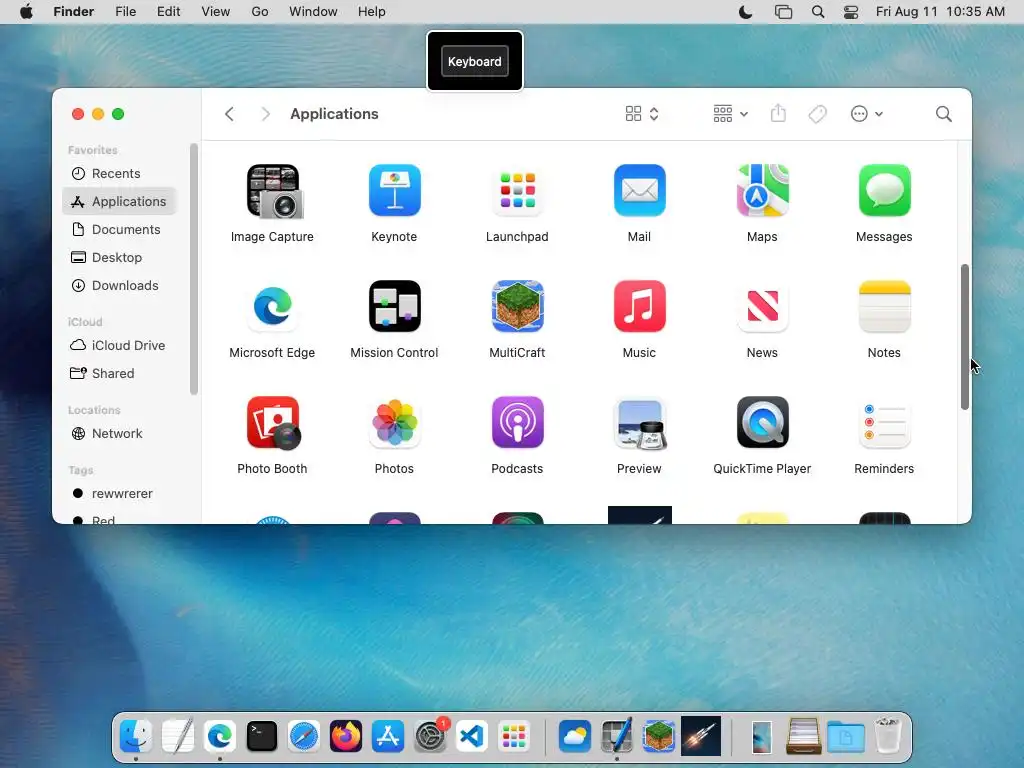Open the Group By dropdown

pyautogui.click(x=730, y=114)
